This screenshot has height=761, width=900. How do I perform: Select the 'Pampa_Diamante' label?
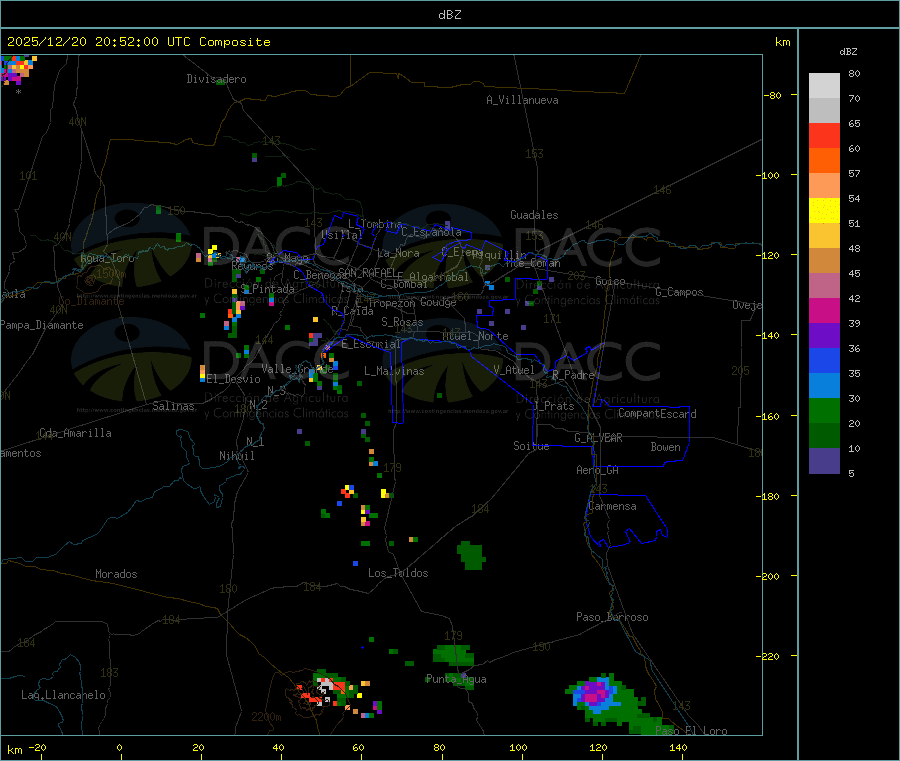point(41,325)
